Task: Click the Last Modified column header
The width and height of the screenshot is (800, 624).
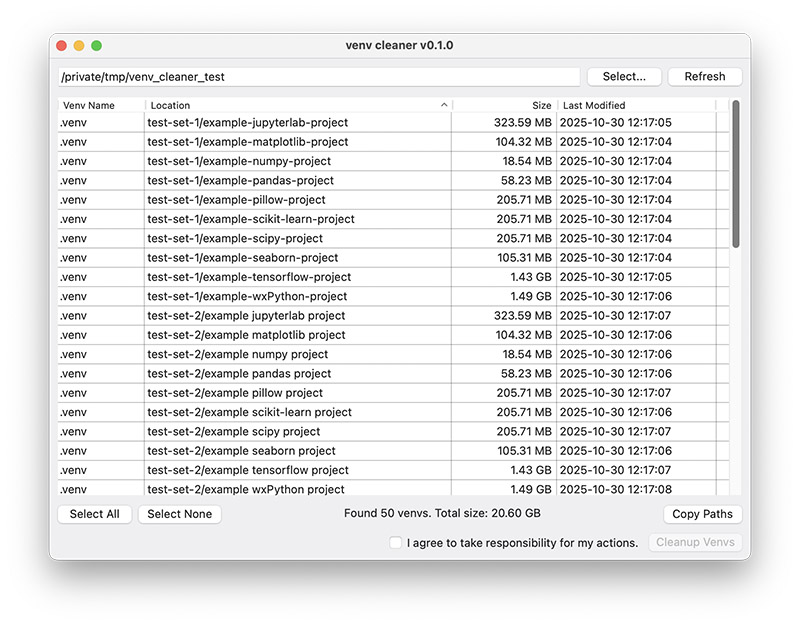Action: click(635, 105)
